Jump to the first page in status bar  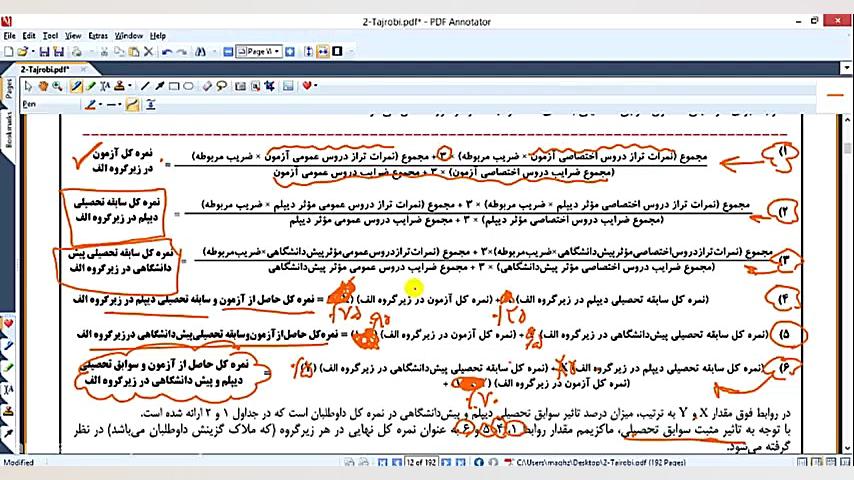382,462
